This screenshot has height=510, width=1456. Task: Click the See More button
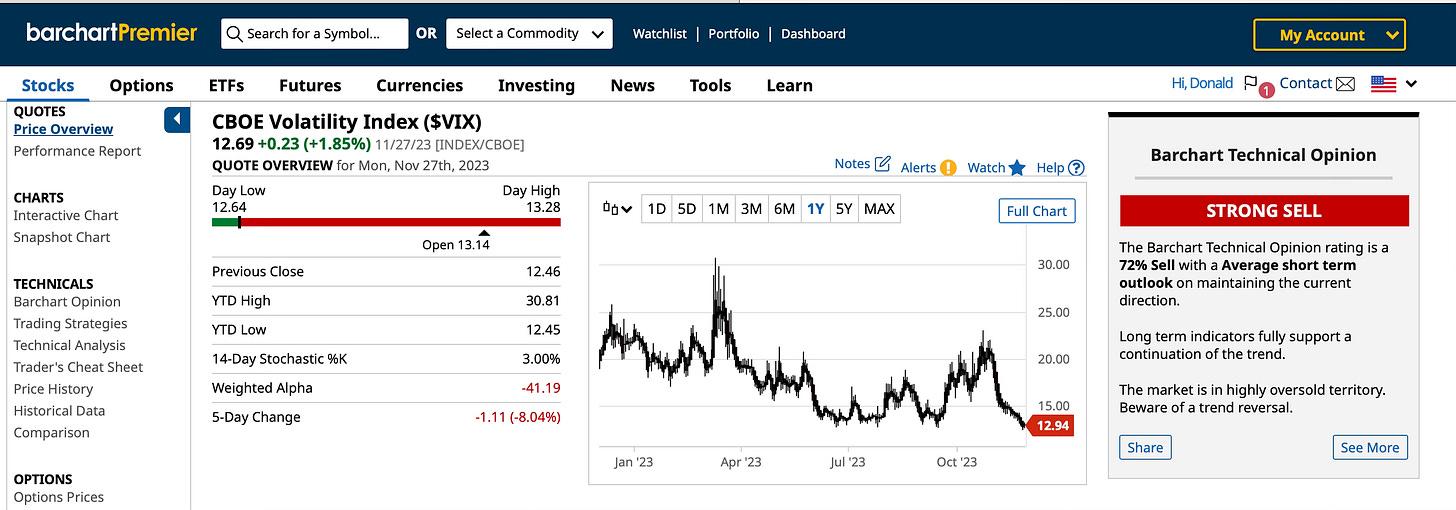pyautogui.click(x=1370, y=447)
